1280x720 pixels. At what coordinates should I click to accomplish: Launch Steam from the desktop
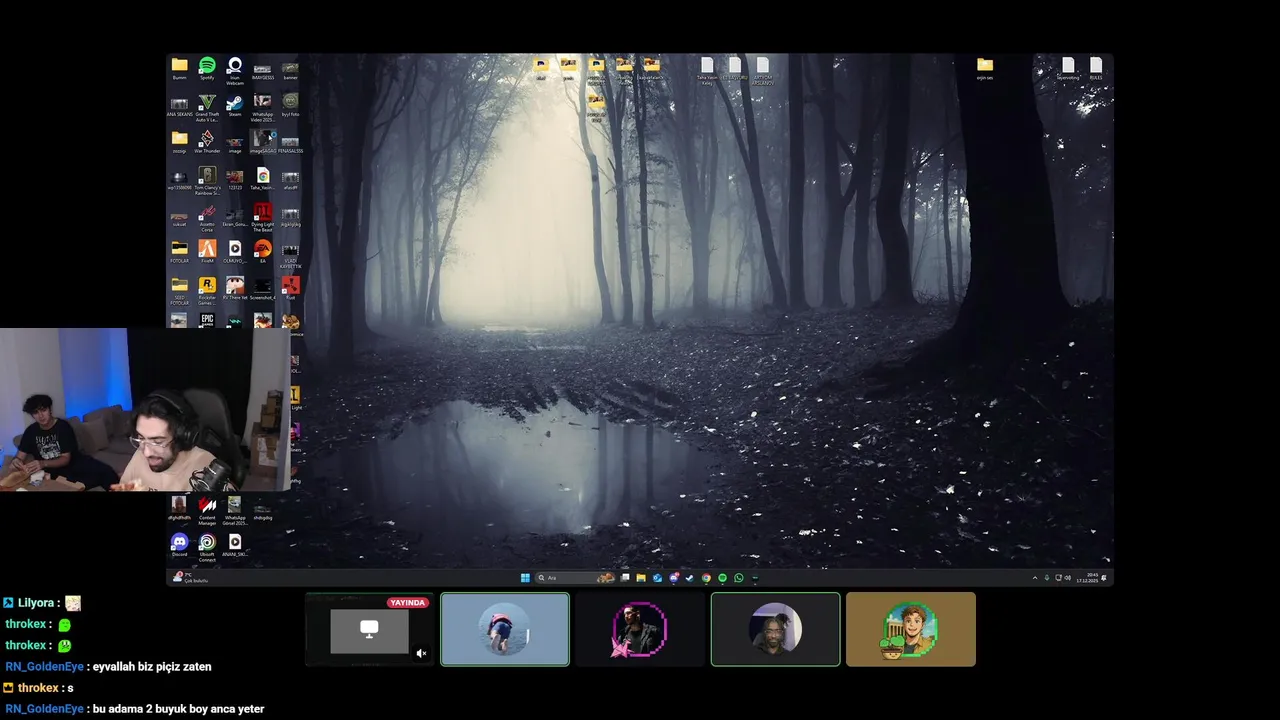click(235, 106)
